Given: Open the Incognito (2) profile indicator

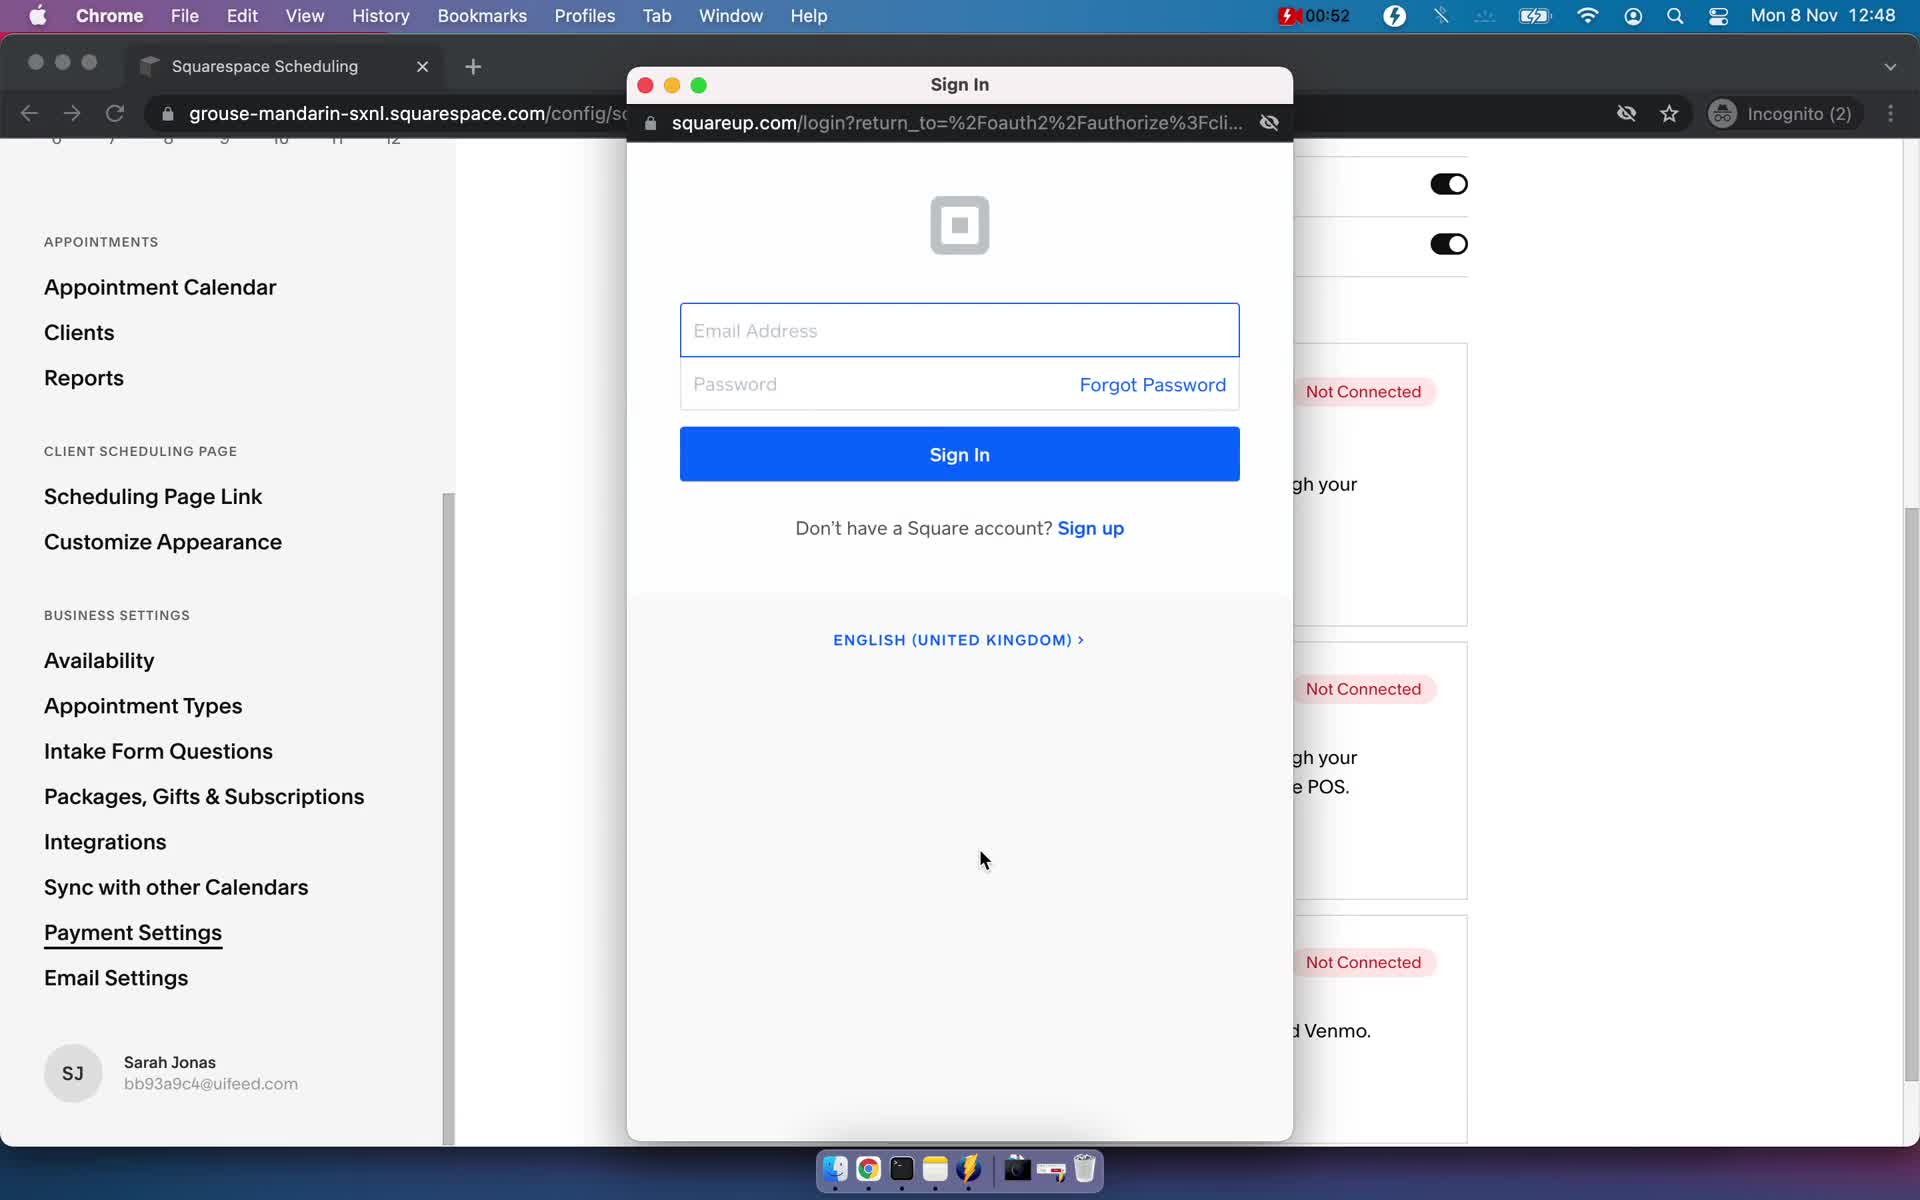Looking at the screenshot, I should 1782,114.
